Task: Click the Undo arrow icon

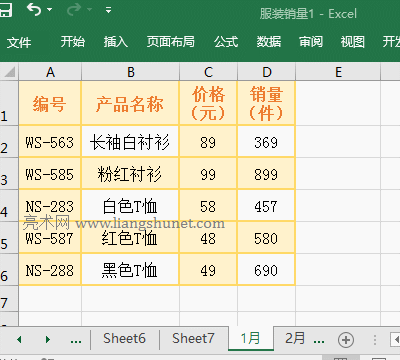Action: tap(34, 10)
